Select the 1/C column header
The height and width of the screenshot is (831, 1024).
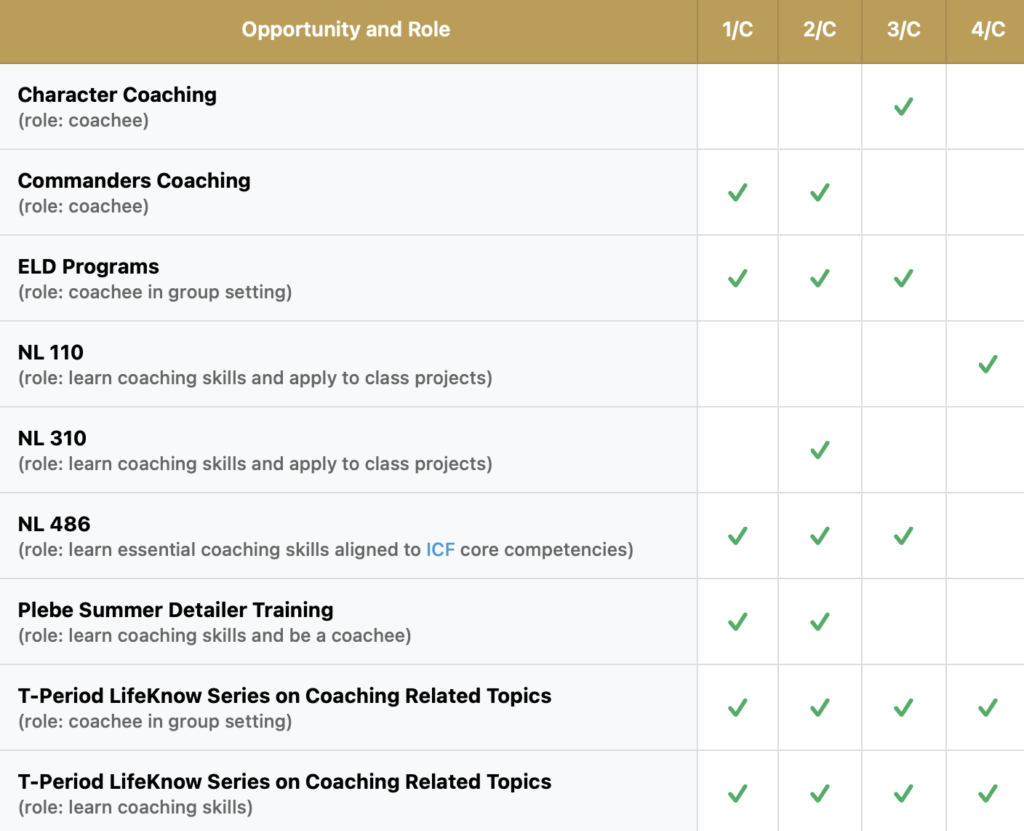(x=737, y=30)
